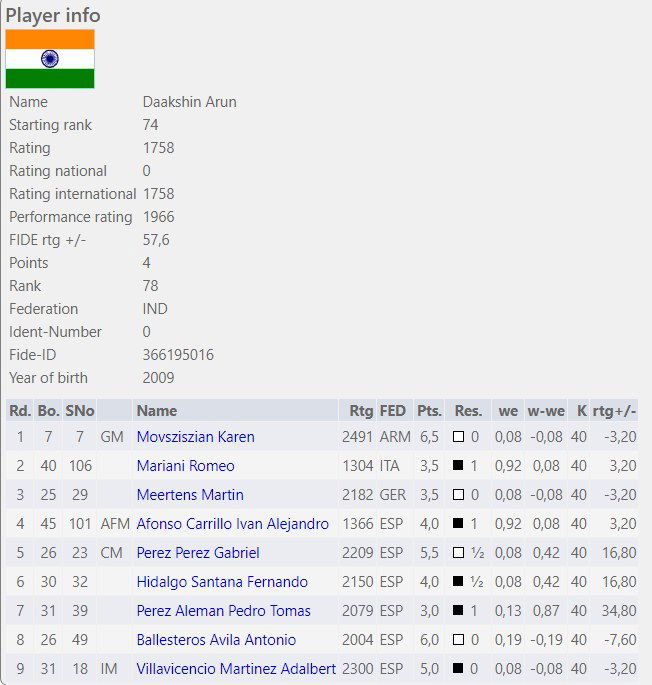
Task: Open Villavicencio Martinez Adalbert link
Action: tap(236, 669)
